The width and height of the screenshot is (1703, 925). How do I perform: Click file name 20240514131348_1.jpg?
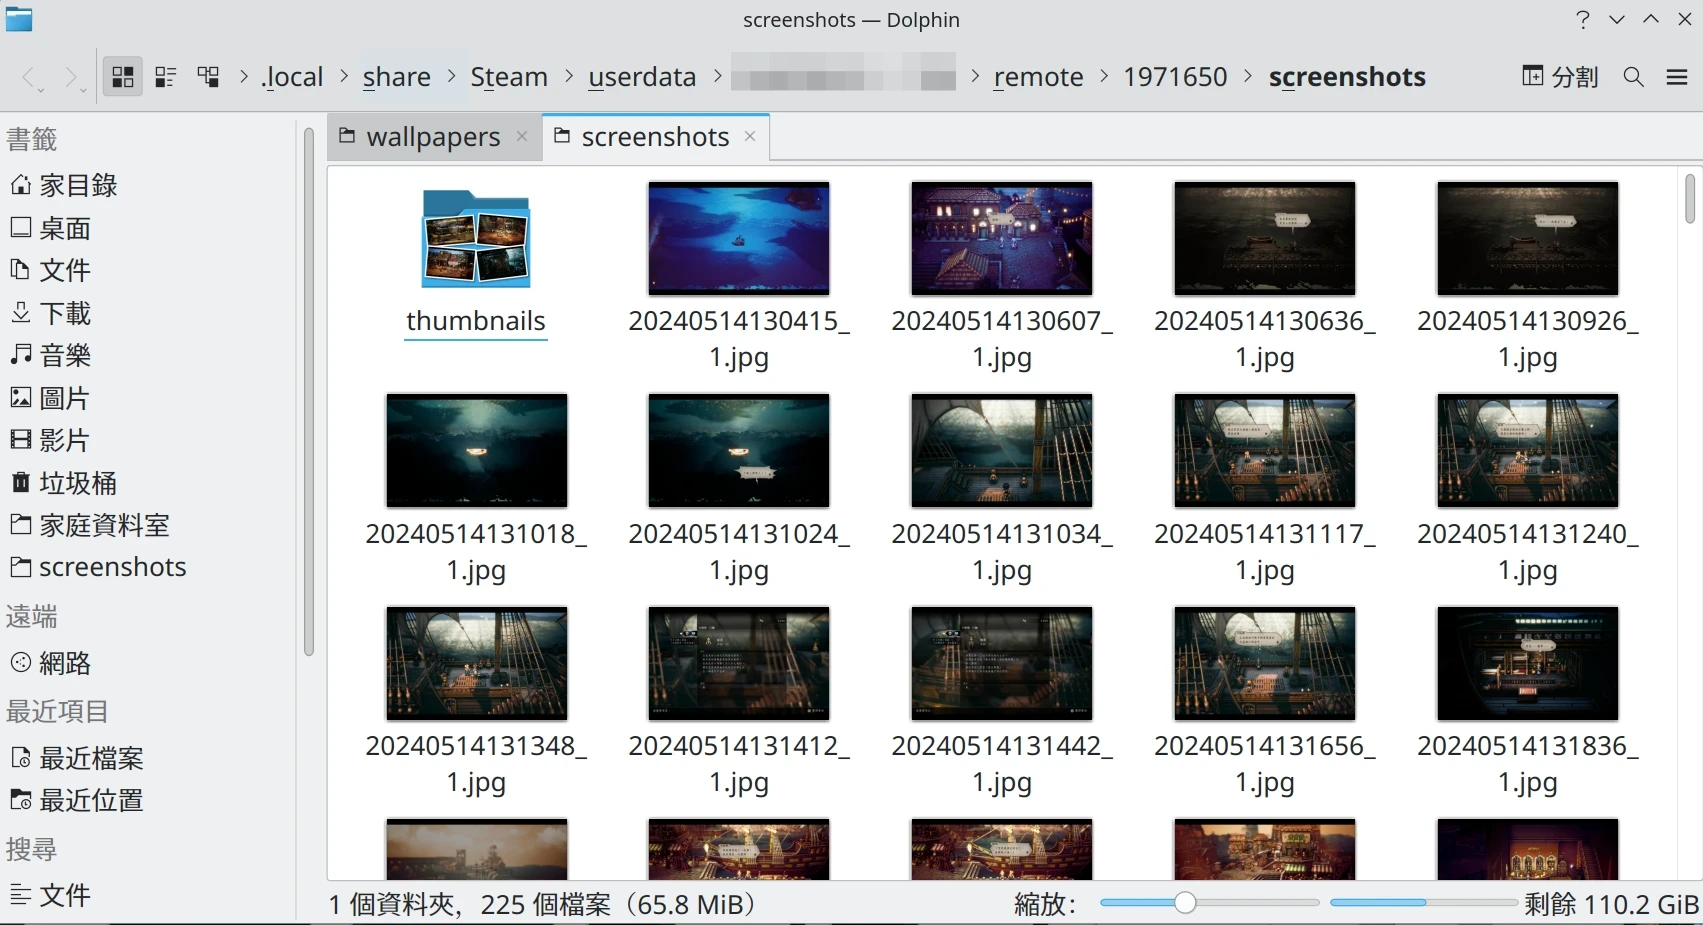pyautogui.click(x=476, y=764)
